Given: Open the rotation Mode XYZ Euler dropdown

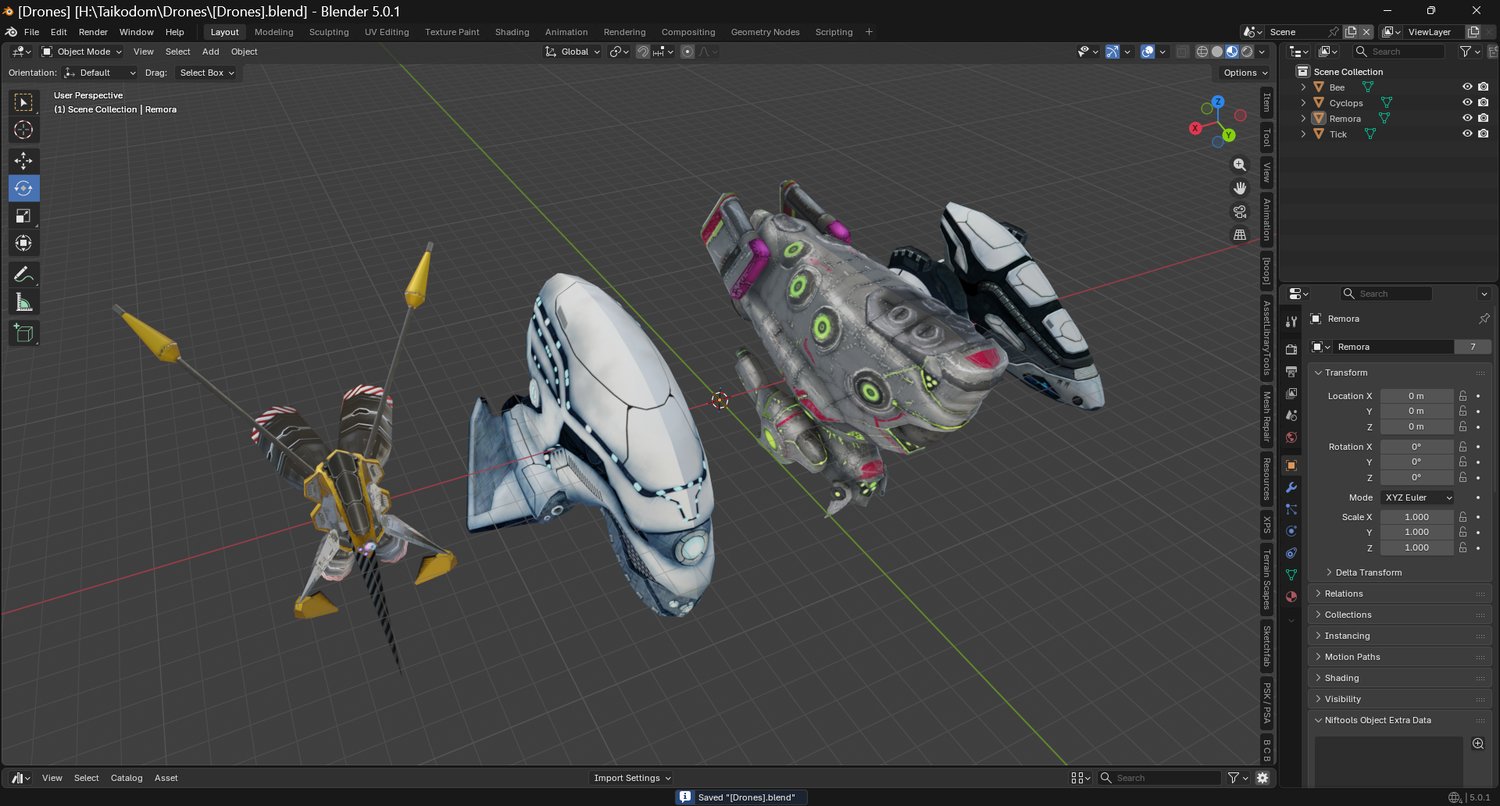Looking at the screenshot, I should [1417, 498].
